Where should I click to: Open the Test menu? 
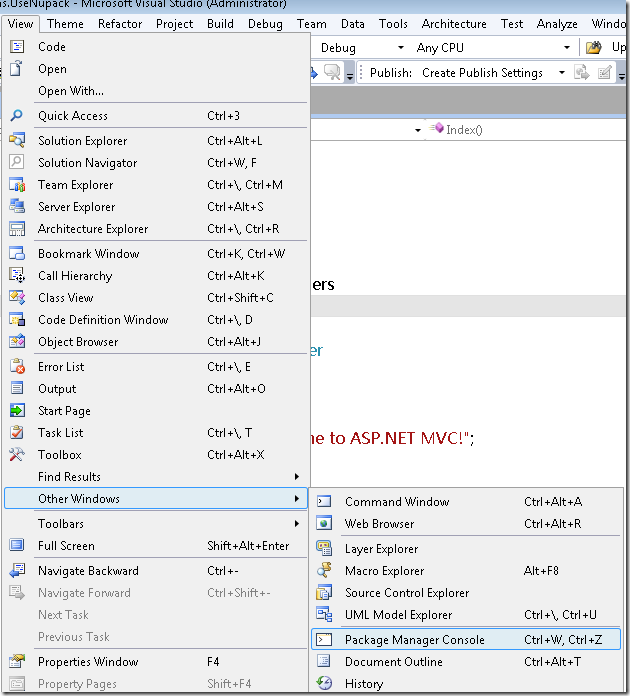[x=512, y=24]
